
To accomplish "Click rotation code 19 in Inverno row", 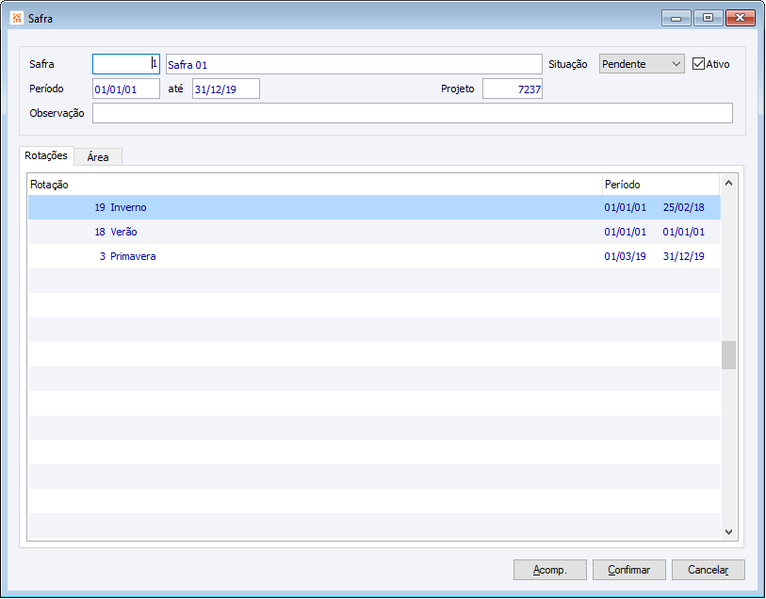I will pos(100,207).
